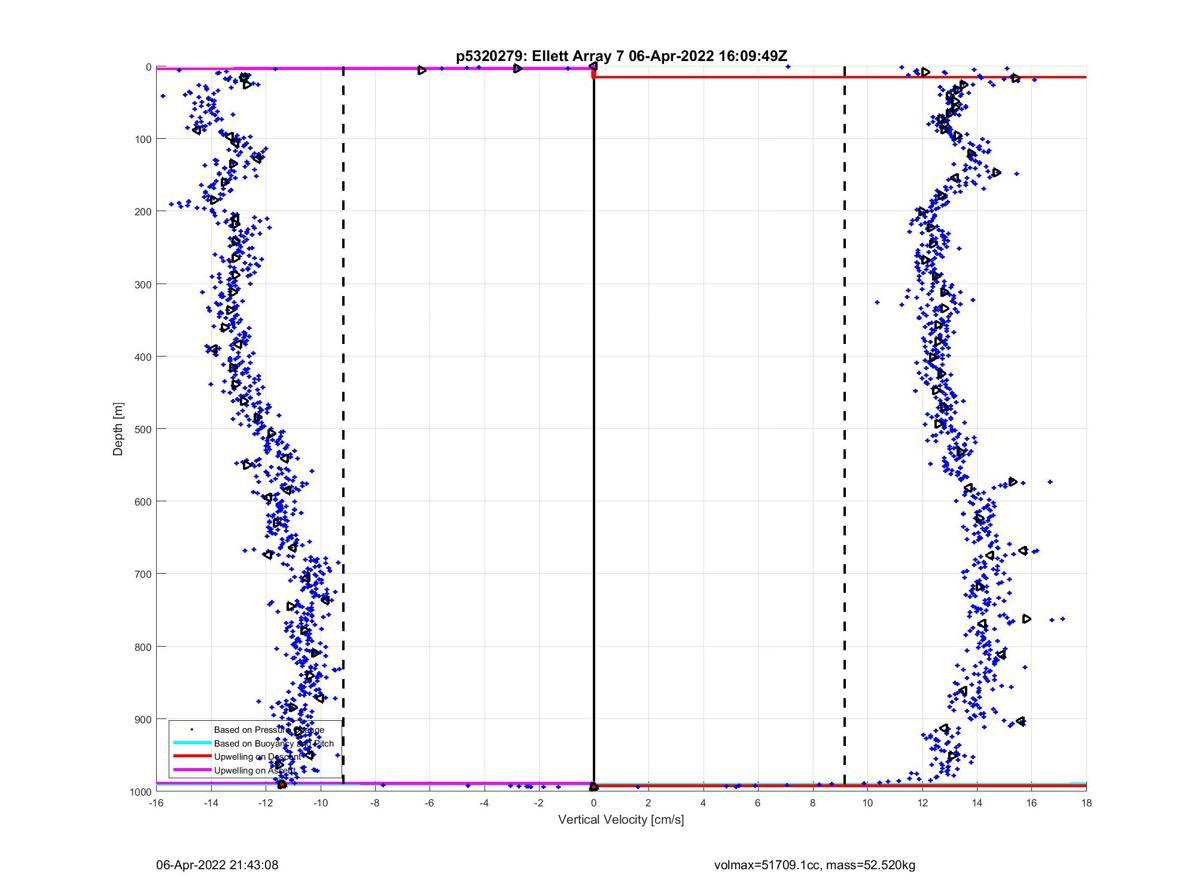Screen dimensions: 1200x889
Task: Click the x-axis tick label '8'
Action: point(813,803)
